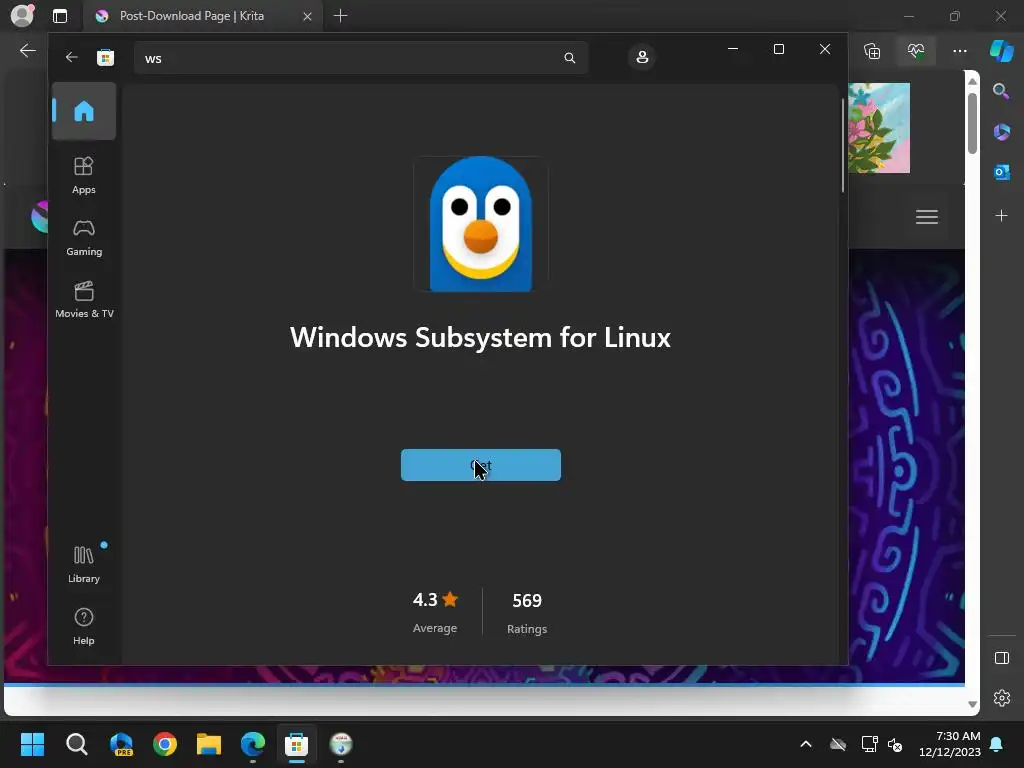
Task: Open Copilot in Edge
Action: click(x=1002, y=51)
